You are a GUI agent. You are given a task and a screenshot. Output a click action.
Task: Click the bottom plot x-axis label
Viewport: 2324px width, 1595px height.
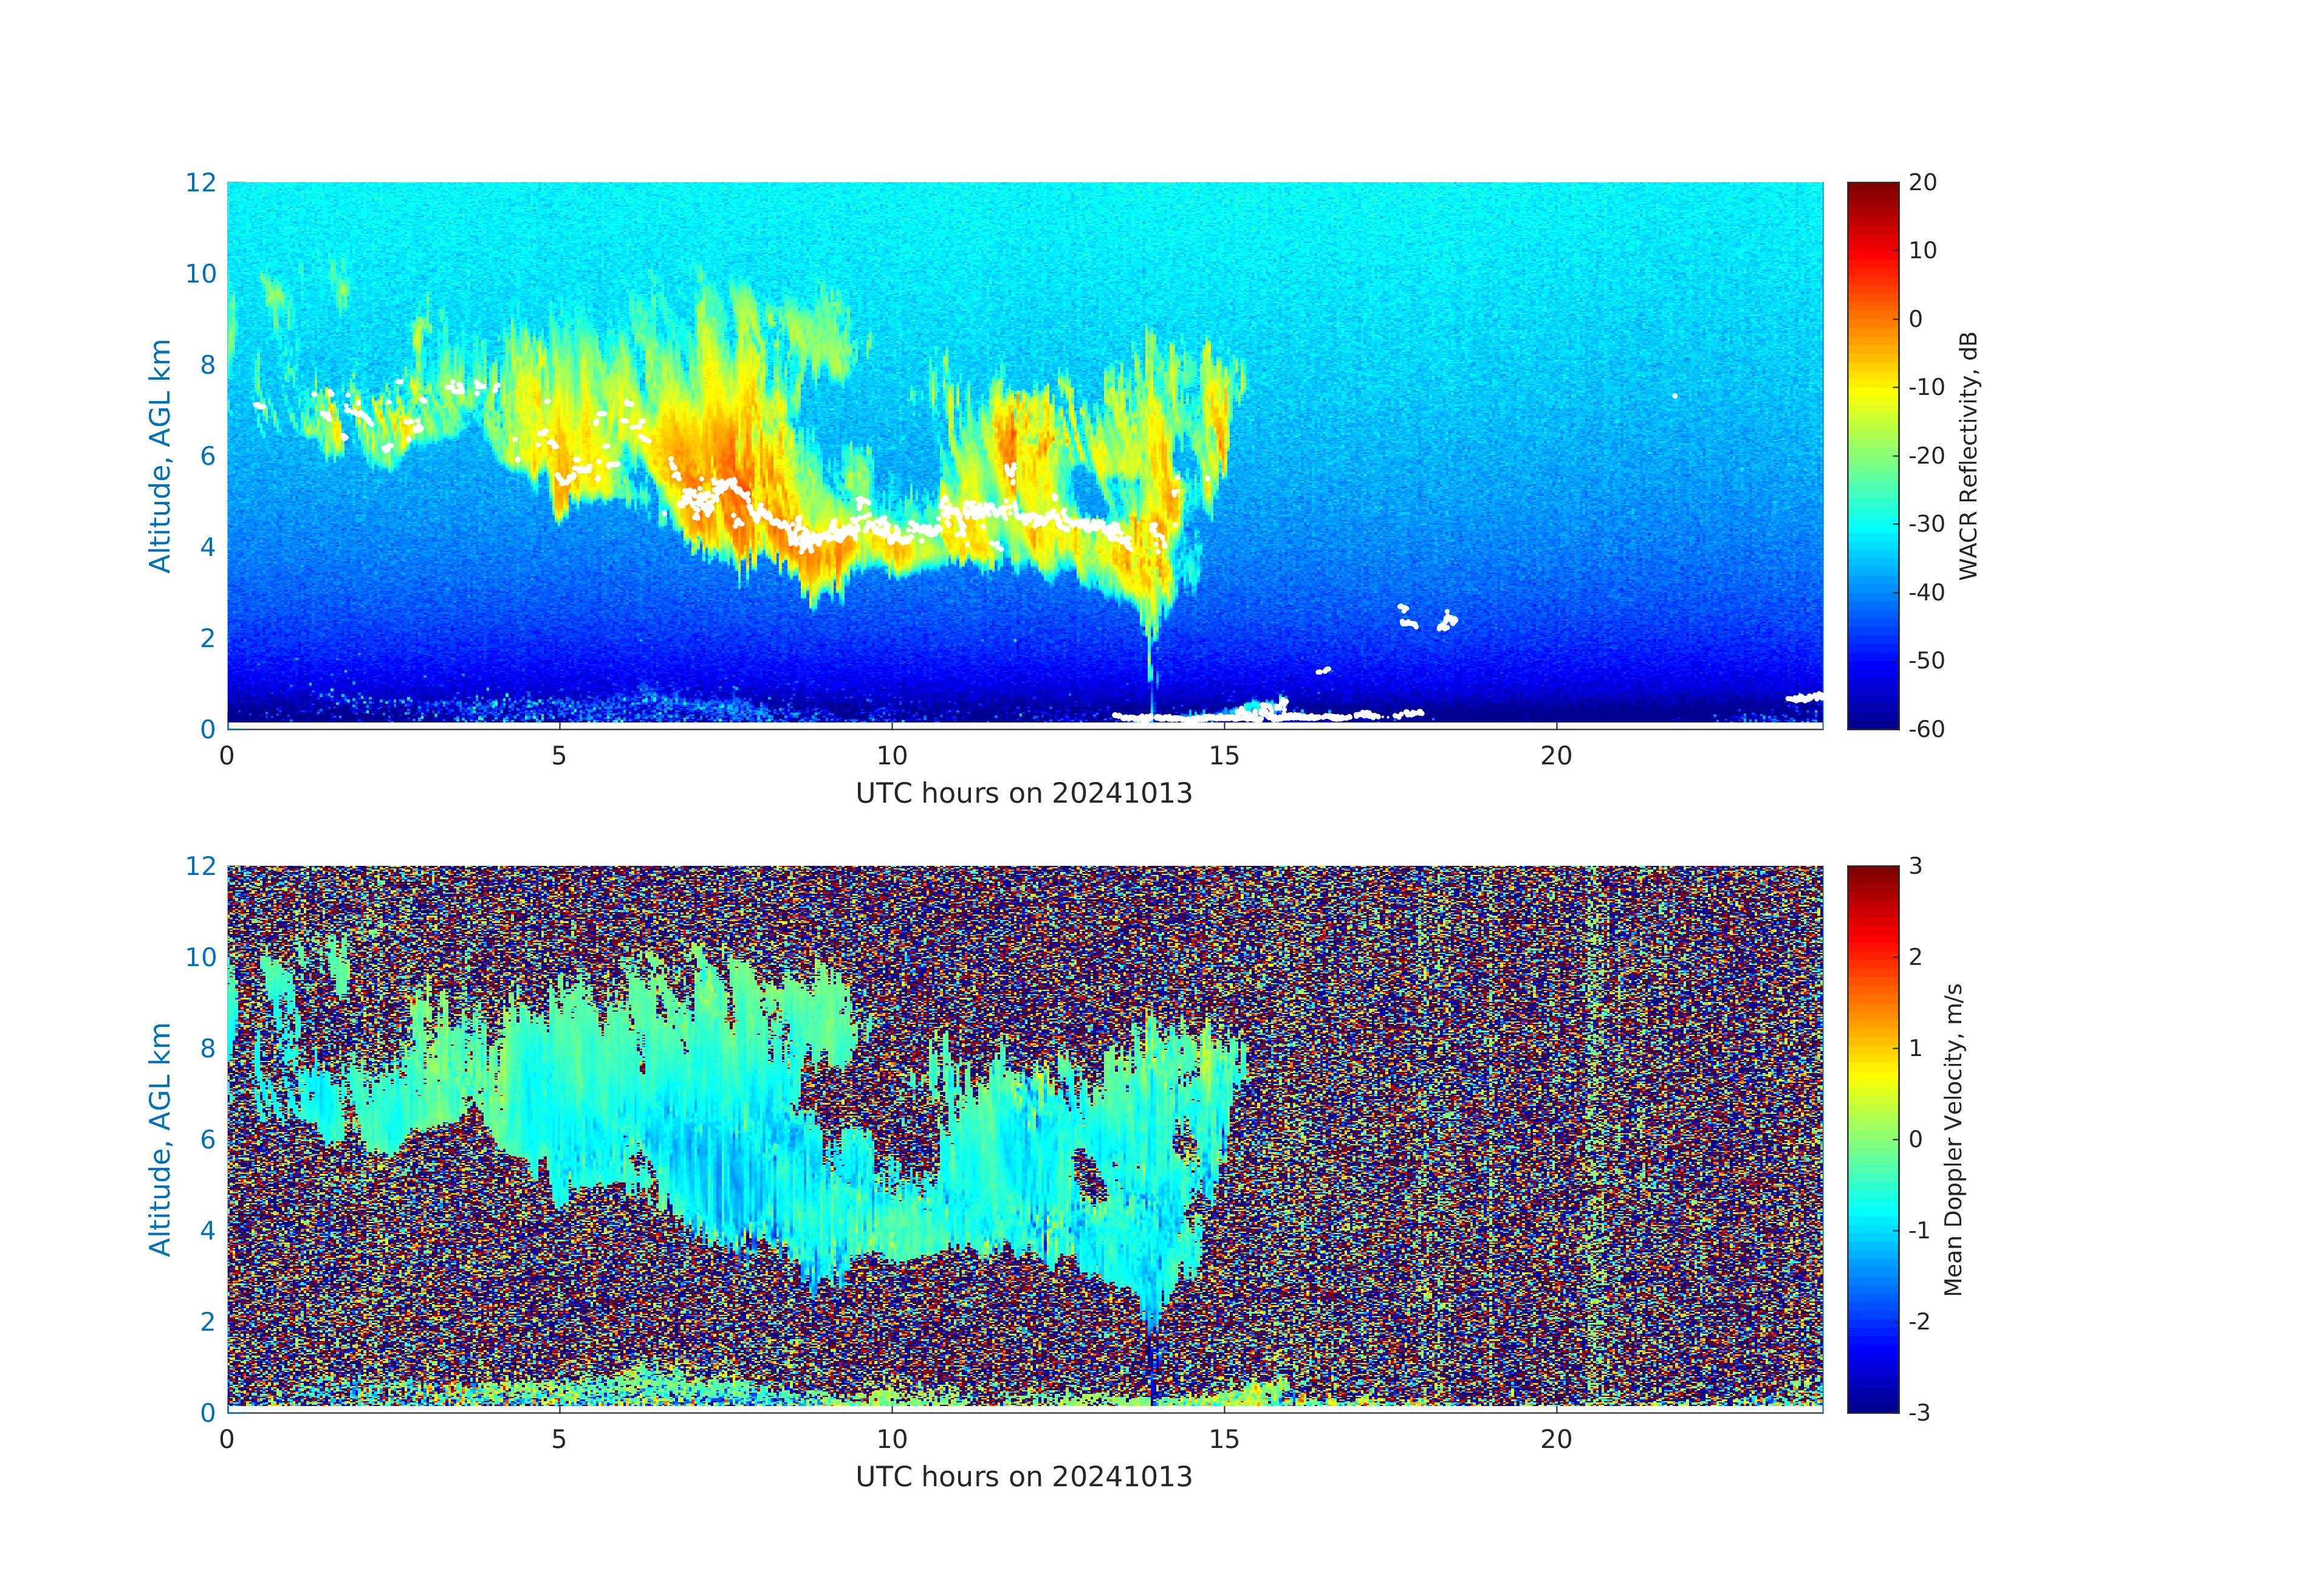point(1023,1477)
